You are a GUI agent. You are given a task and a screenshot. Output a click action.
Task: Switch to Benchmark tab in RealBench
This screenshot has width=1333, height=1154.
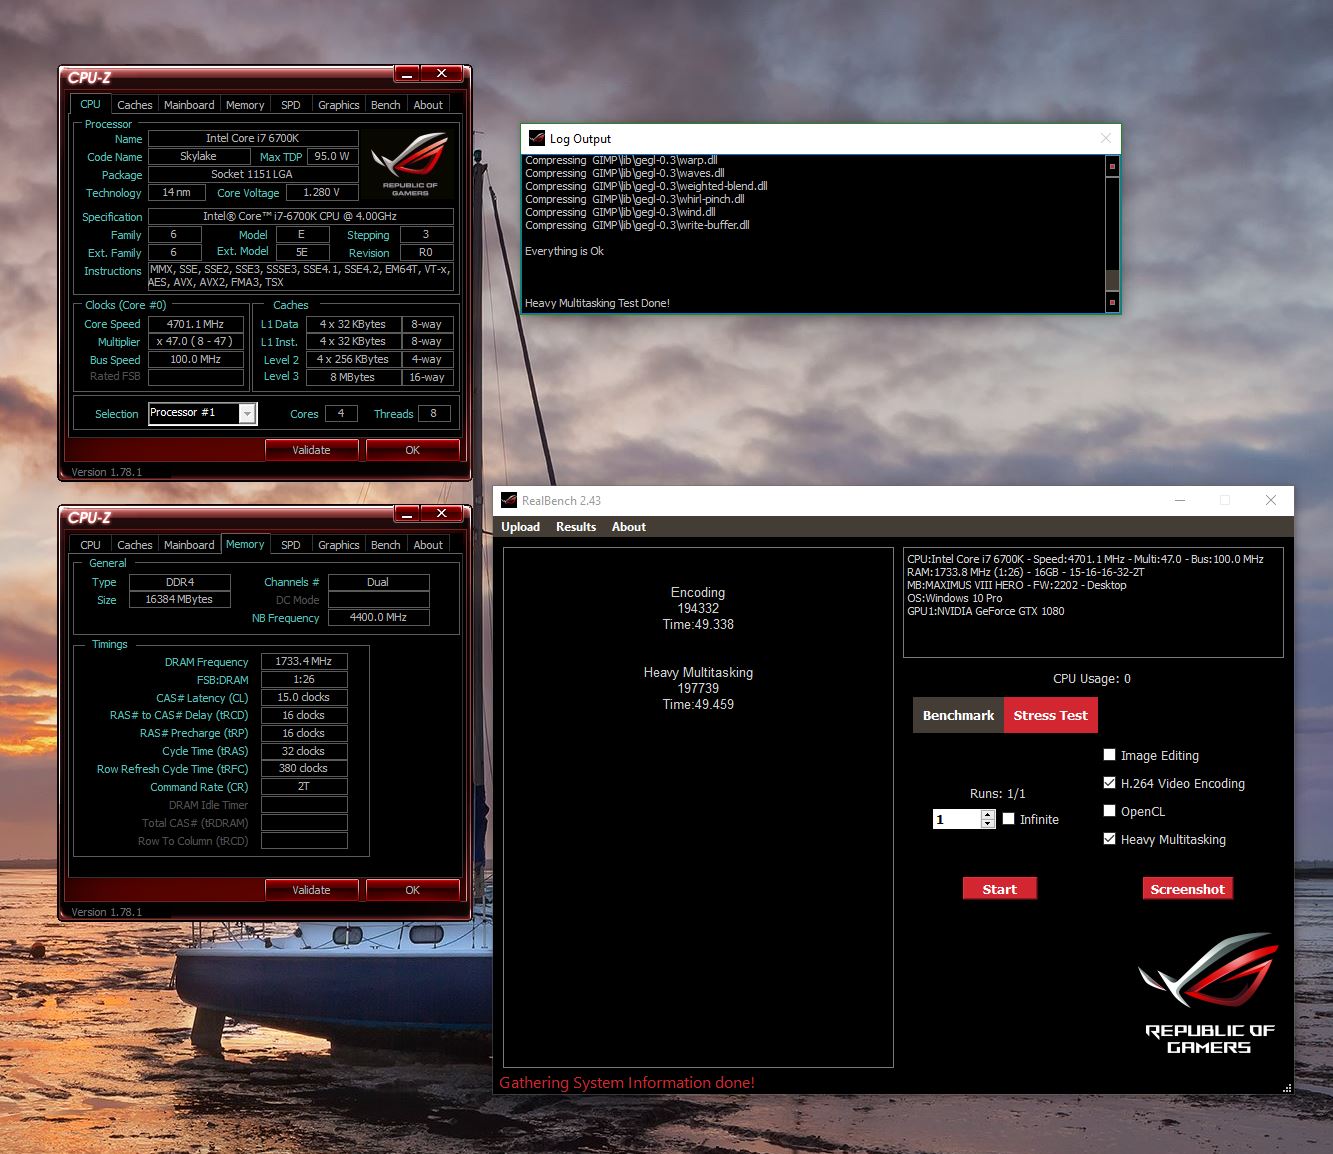[958, 715]
